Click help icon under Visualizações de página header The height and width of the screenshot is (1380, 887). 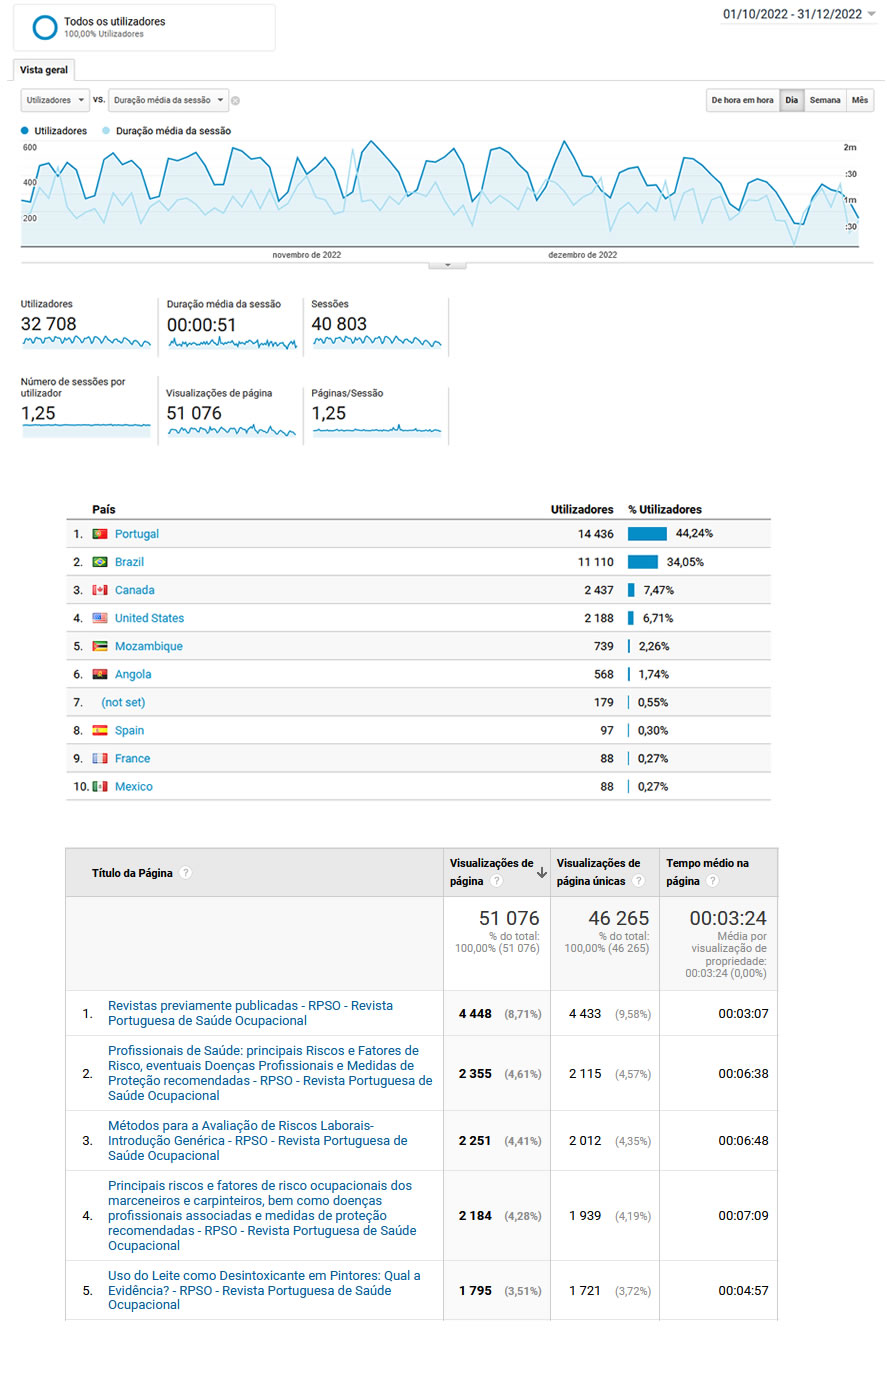pos(496,881)
